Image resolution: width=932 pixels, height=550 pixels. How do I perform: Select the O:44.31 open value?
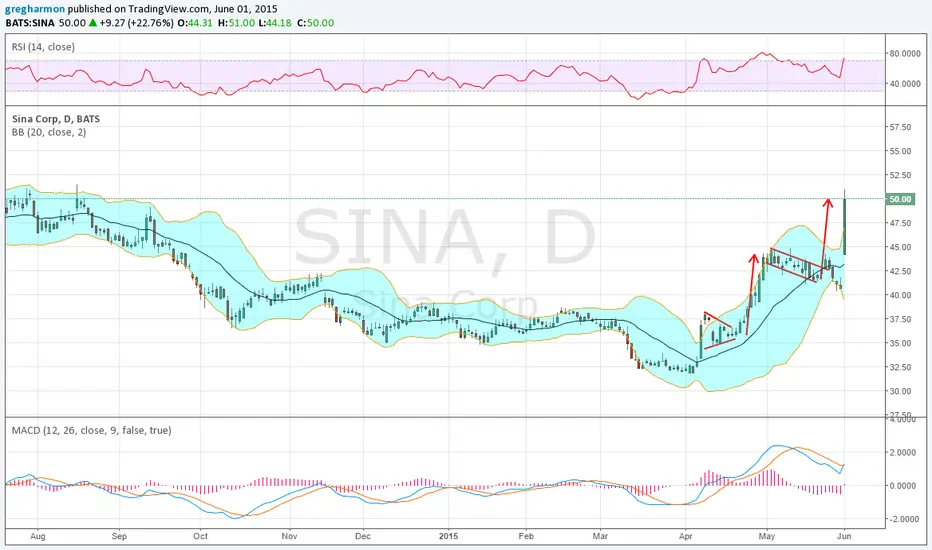click(x=196, y=23)
